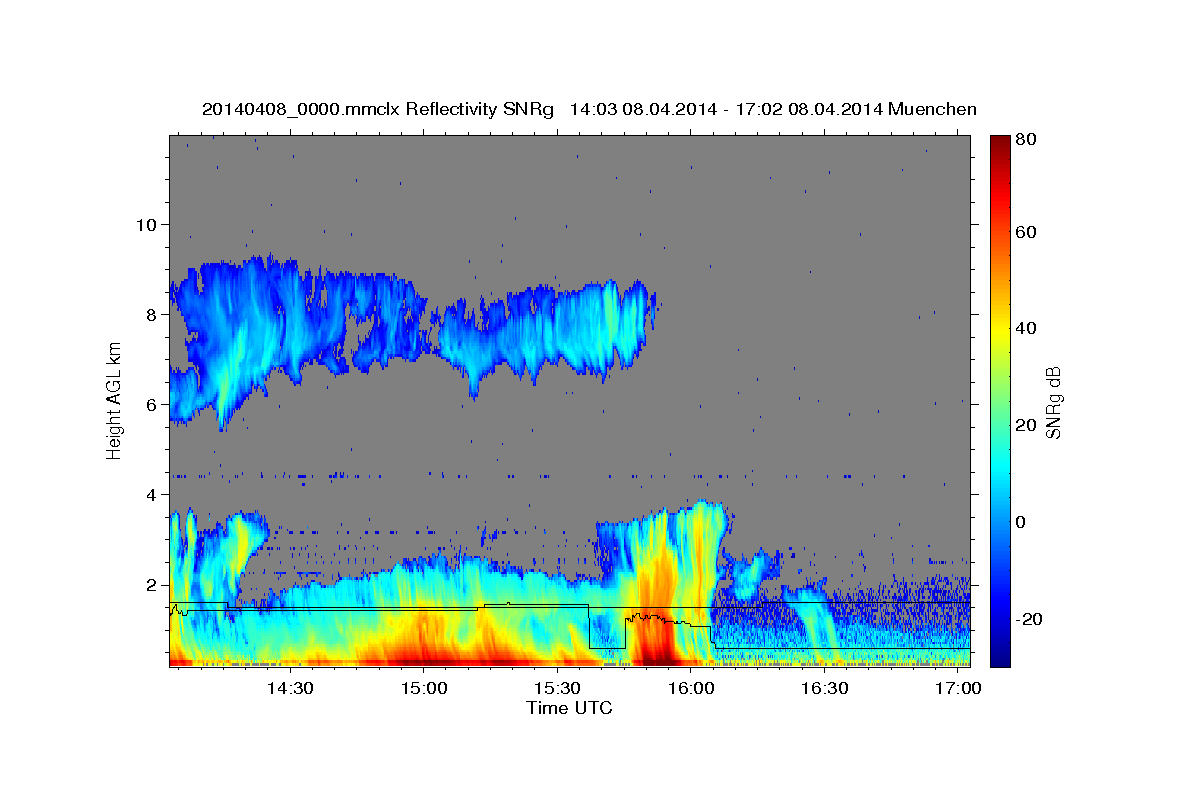Click the height tick label 10

coord(148,224)
